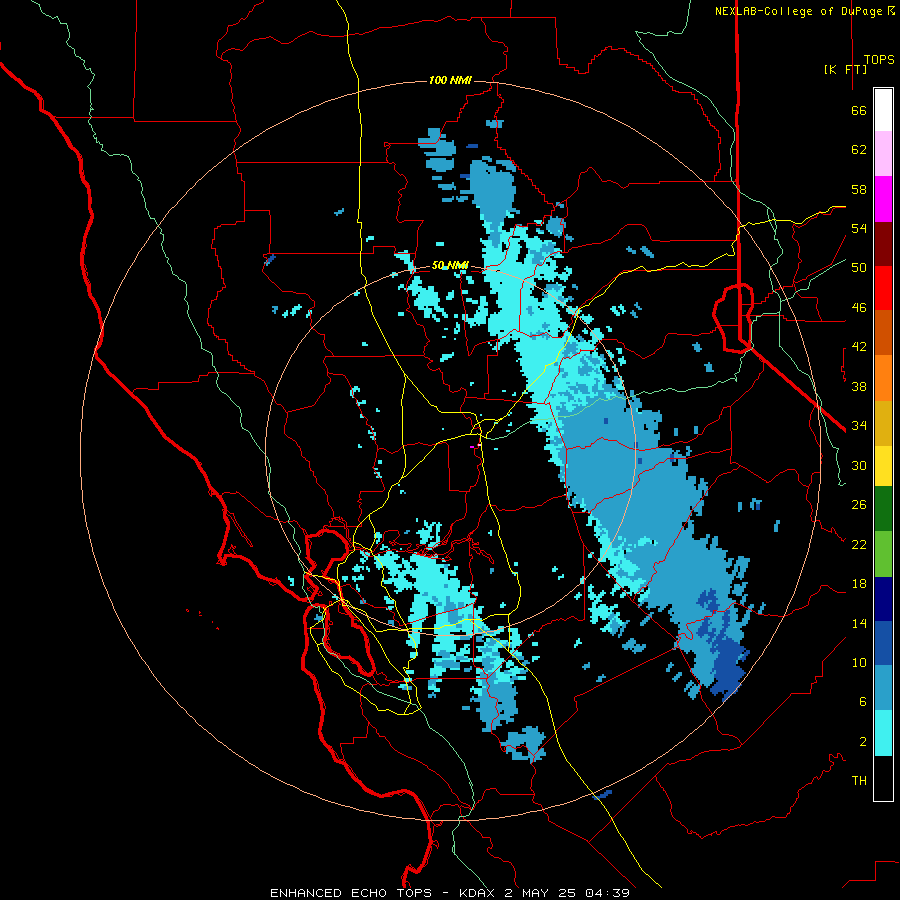
Task: Click the legend value 34
Action: coord(859,426)
